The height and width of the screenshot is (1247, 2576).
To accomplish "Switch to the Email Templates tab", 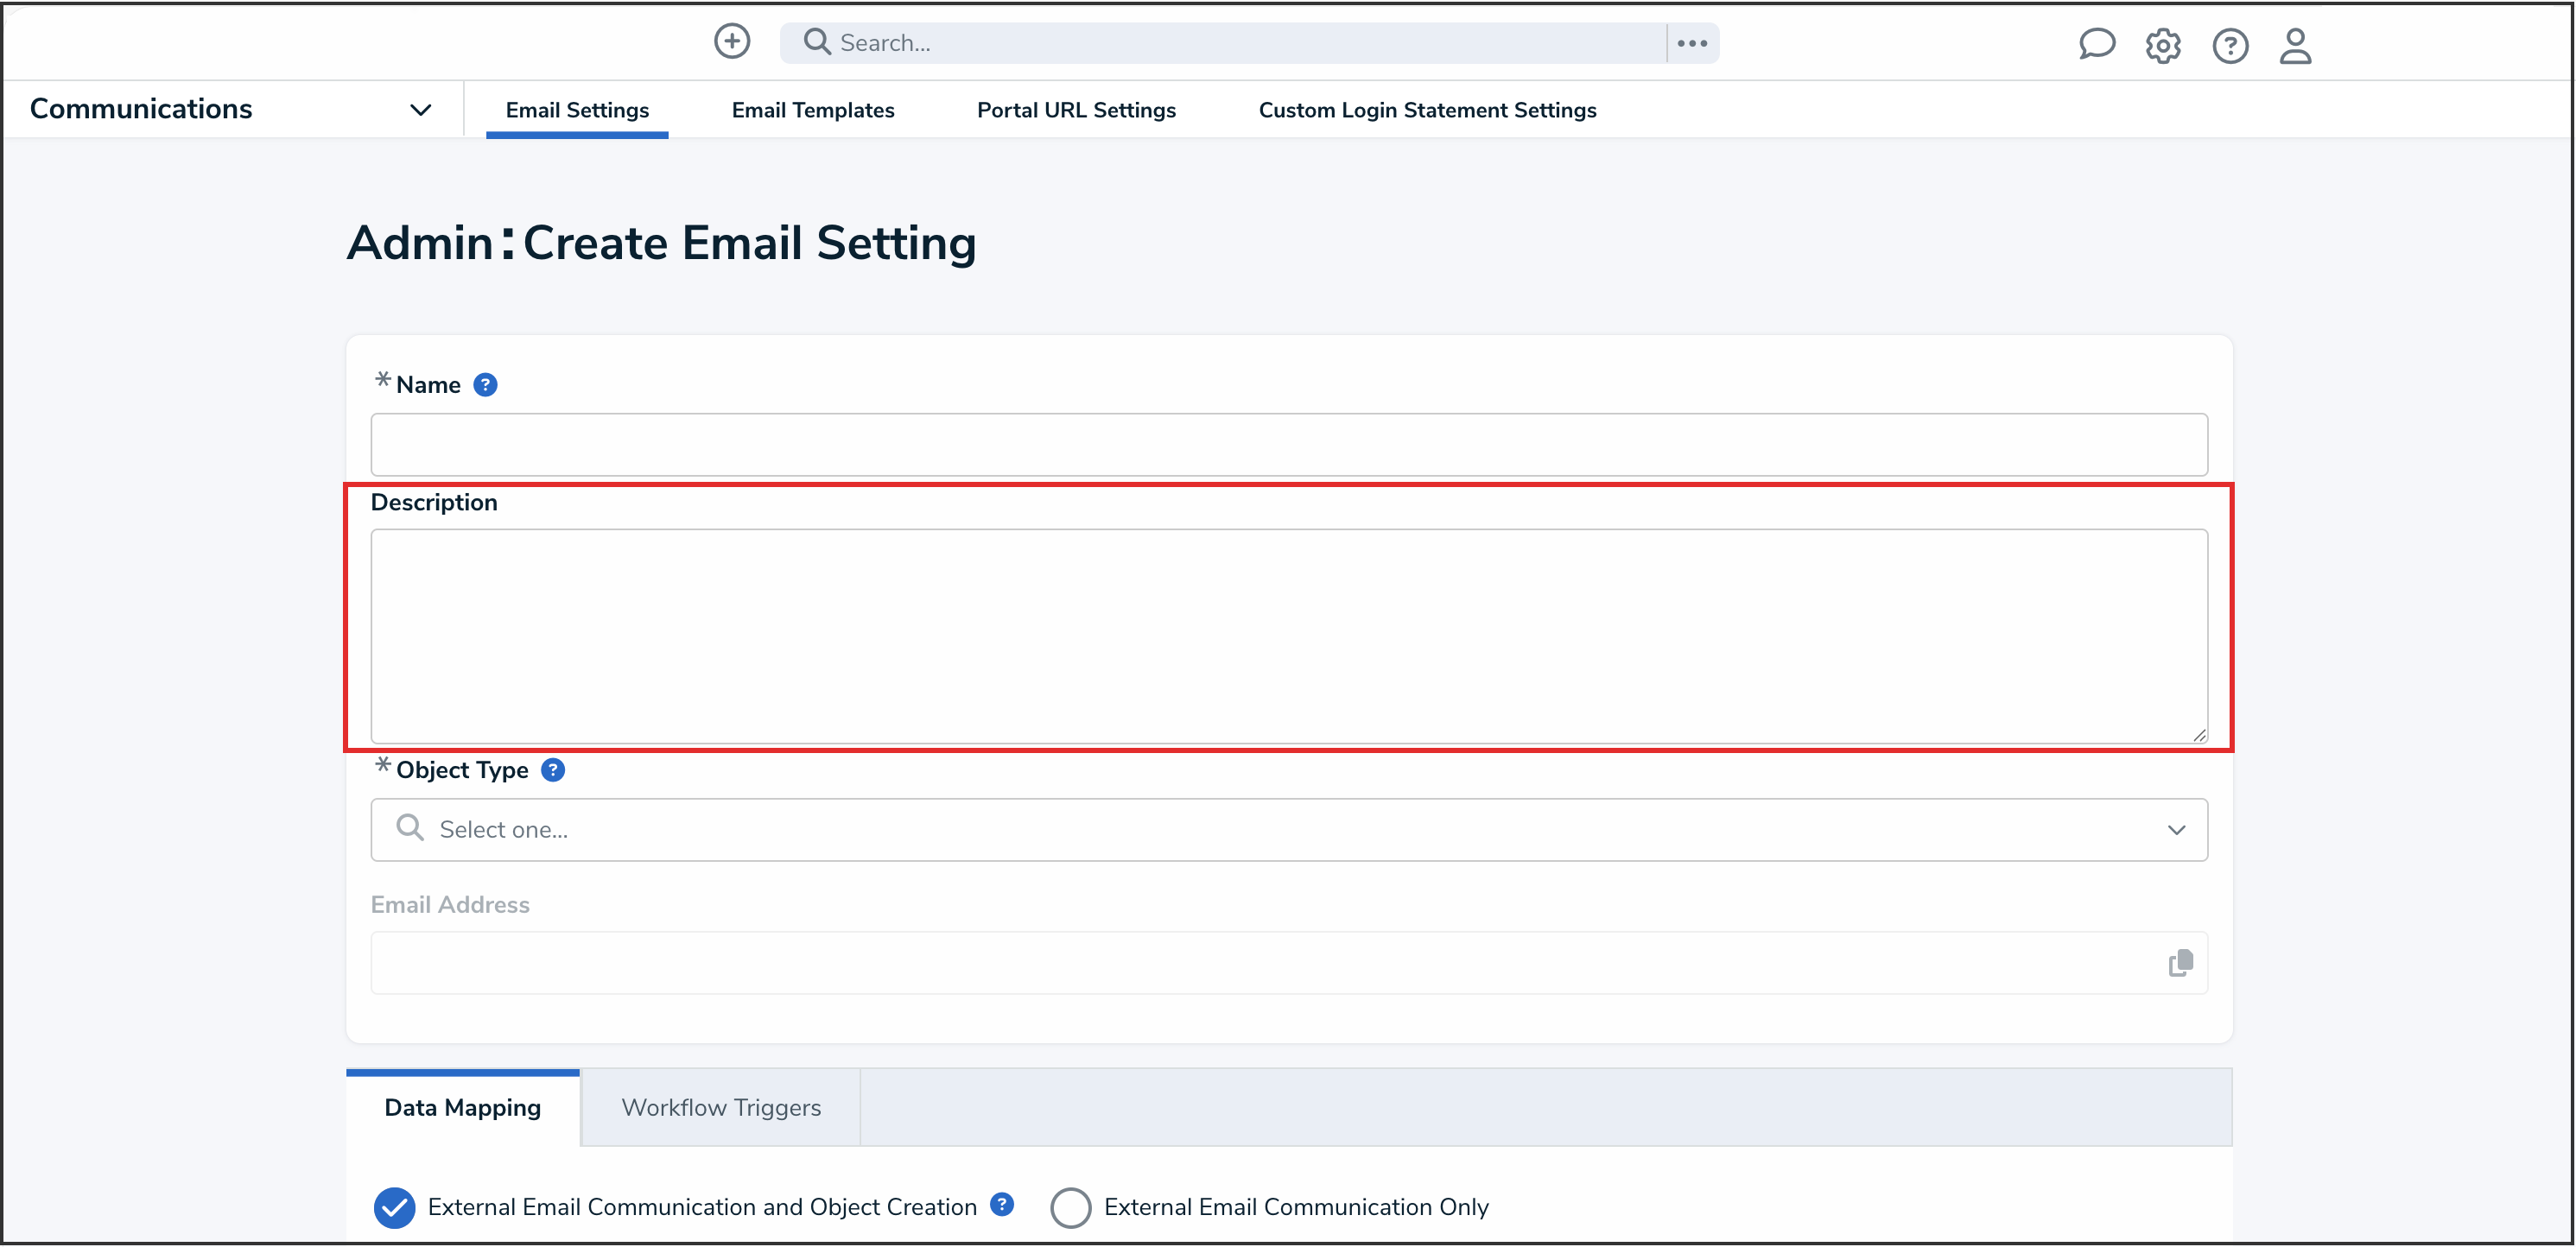I will coord(812,110).
